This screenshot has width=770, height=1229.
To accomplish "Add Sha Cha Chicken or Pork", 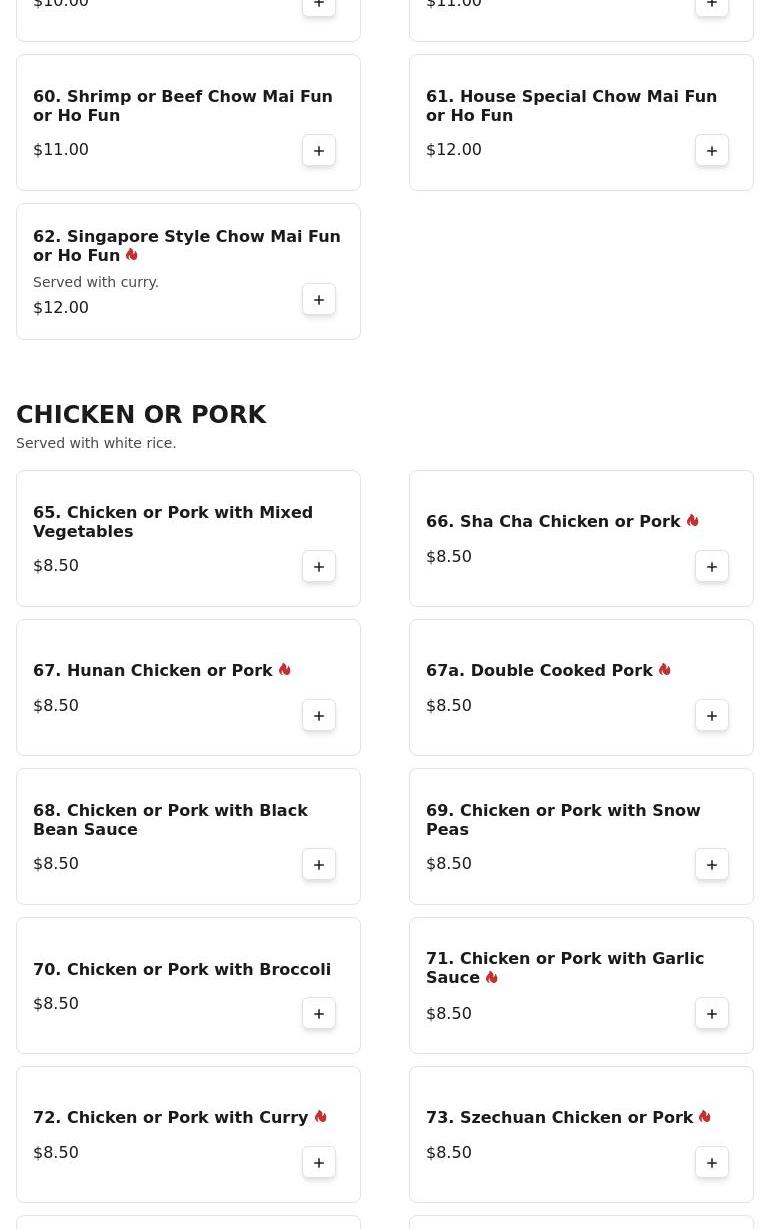I will coord(712,567).
